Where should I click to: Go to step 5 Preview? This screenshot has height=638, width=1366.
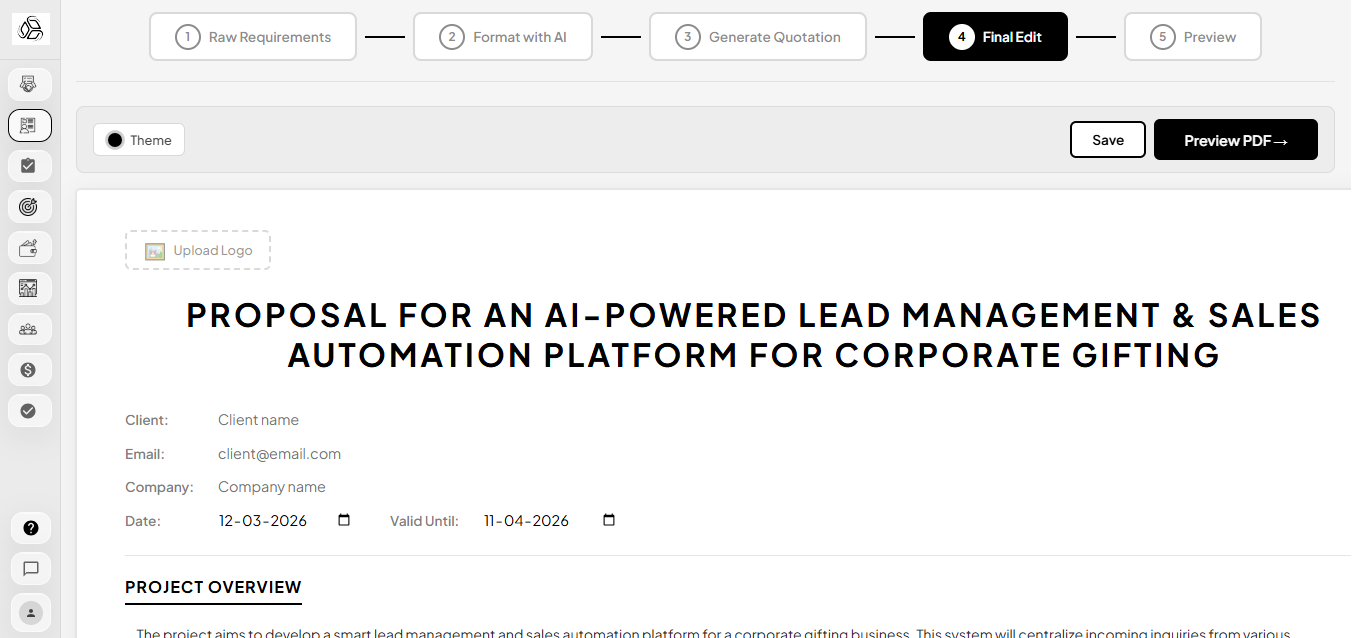(1192, 37)
